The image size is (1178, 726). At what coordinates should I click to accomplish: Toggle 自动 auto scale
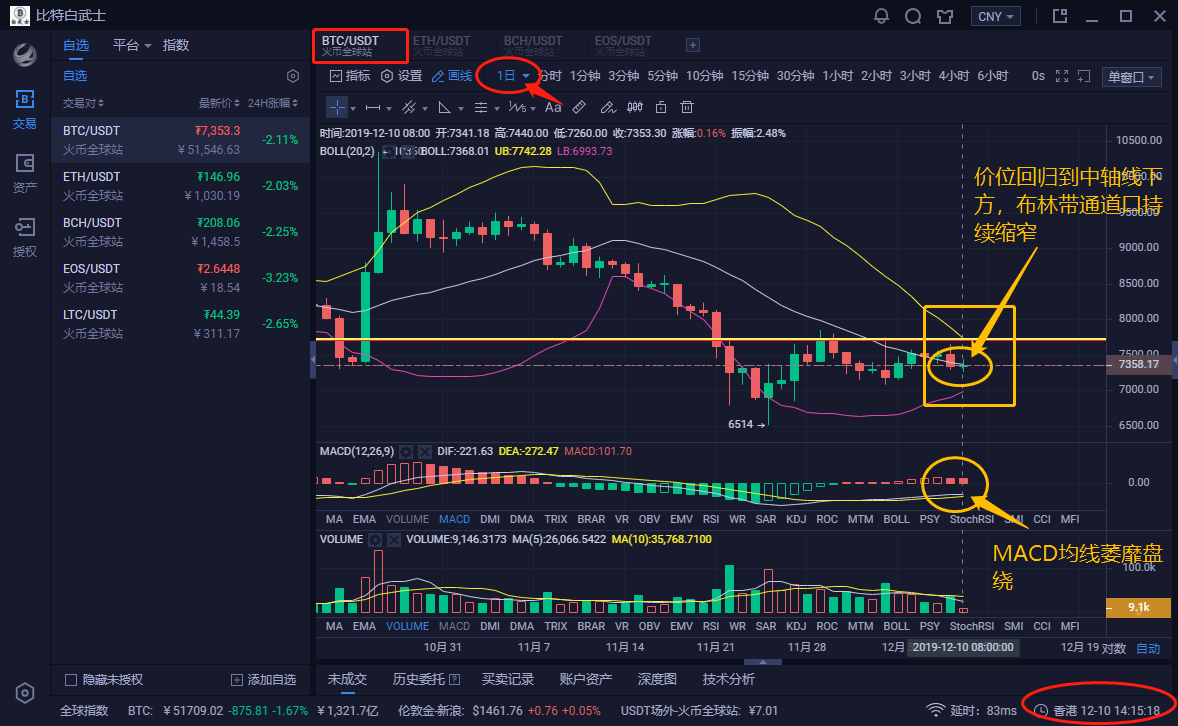click(x=1148, y=649)
